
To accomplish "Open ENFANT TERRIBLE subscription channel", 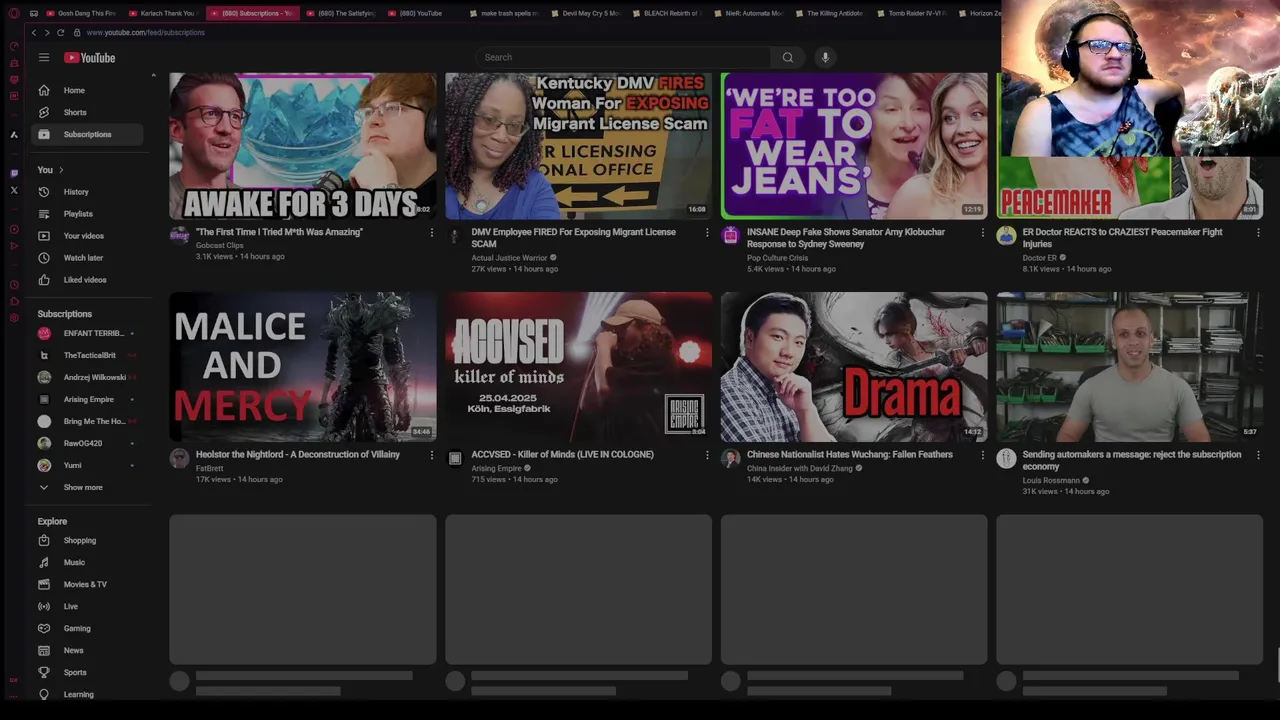I will (88, 334).
